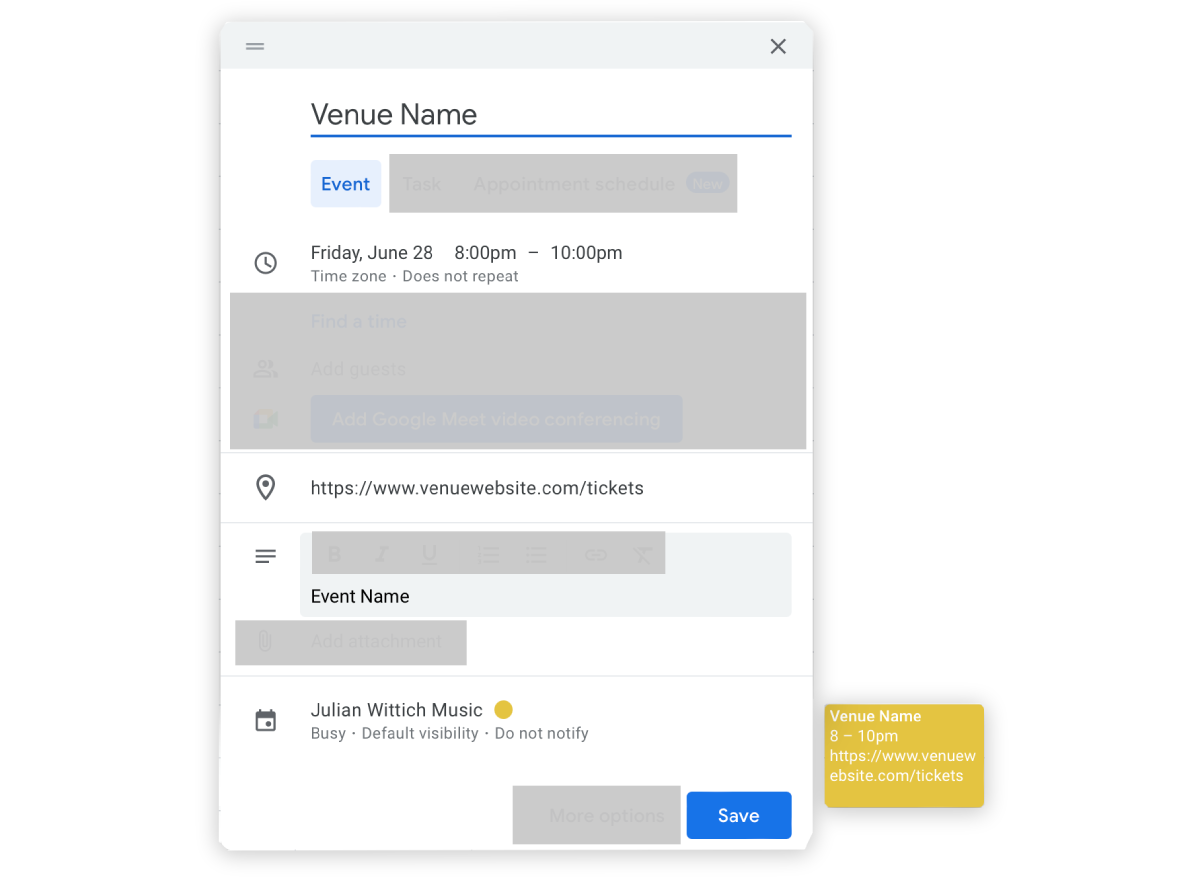Toggle italic formatting for the description
Viewport: 1200px width, 888px height.
pos(382,553)
